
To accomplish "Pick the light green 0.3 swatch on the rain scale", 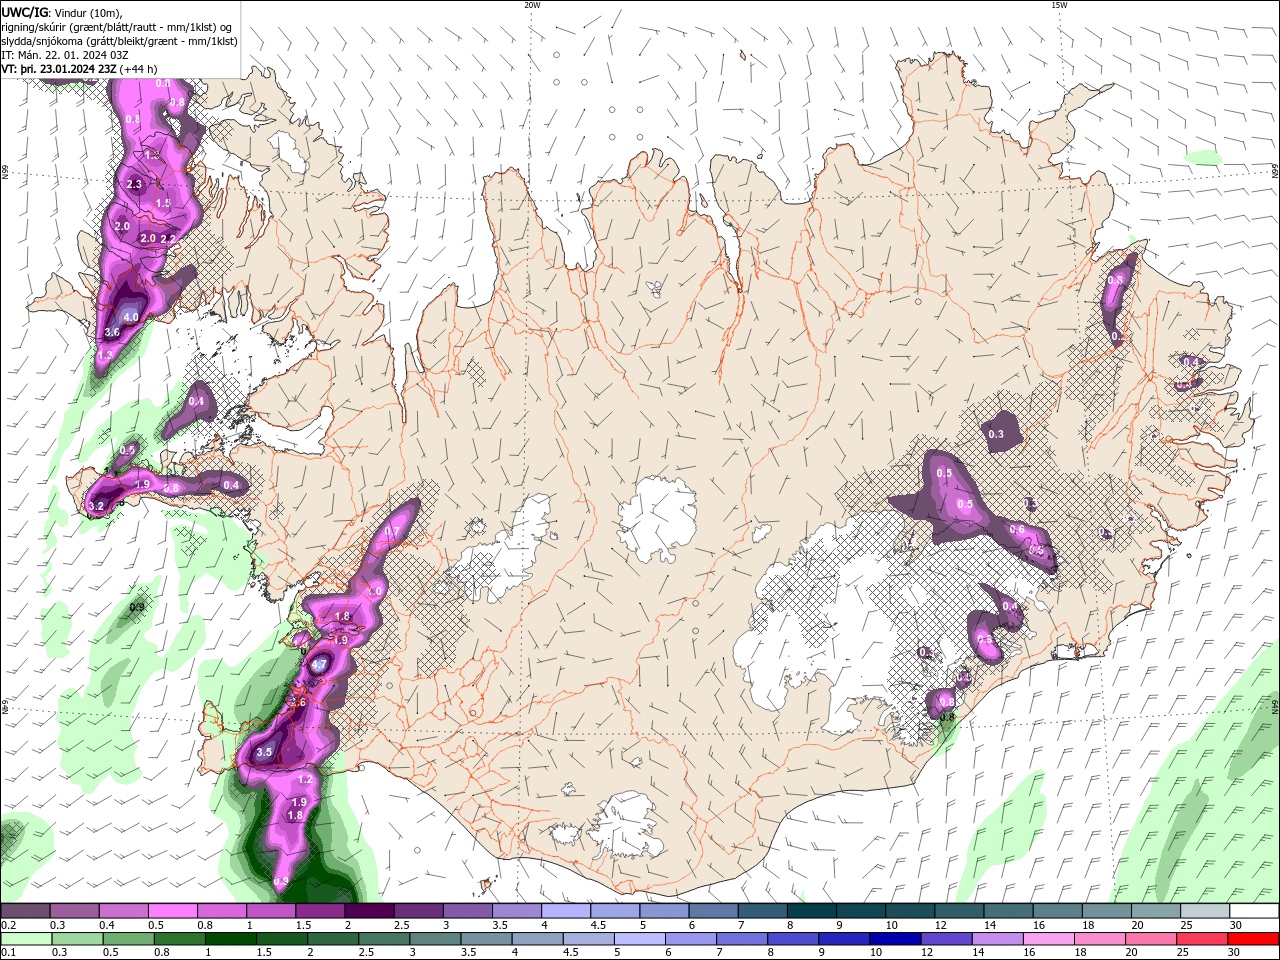I will 76,939.
